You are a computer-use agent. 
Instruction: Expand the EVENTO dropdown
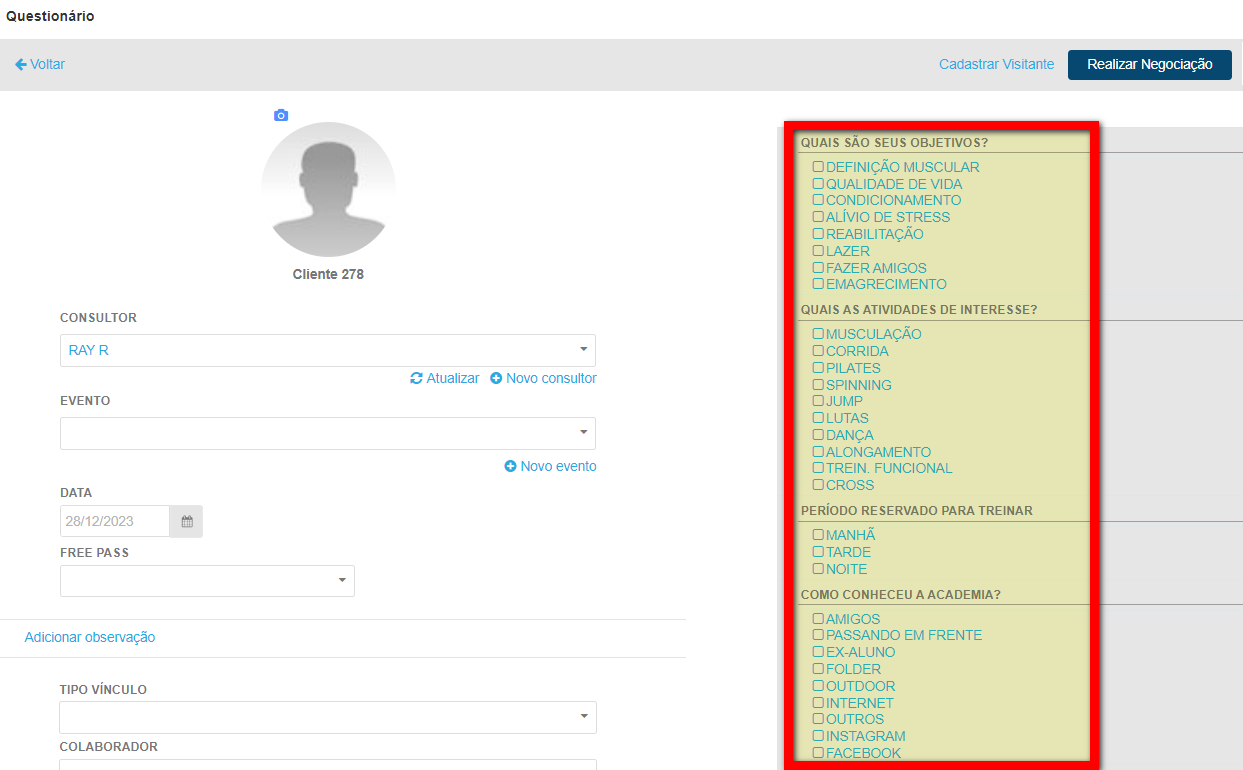point(327,434)
